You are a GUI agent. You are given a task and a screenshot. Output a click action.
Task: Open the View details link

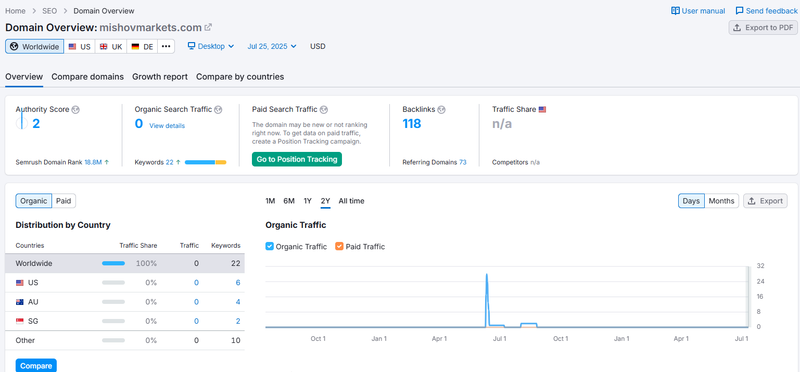pos(167,126)
